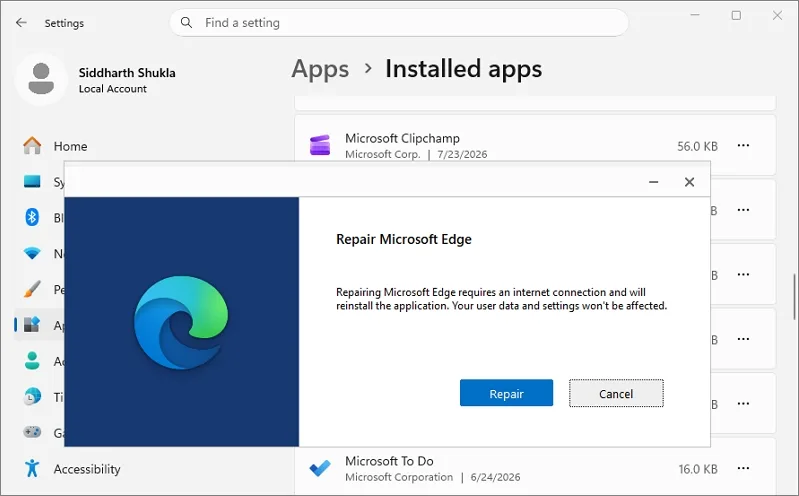The width and height of the screenshot is (799, 496).
Task: Click the Home house icon
Action: point(32,146)
